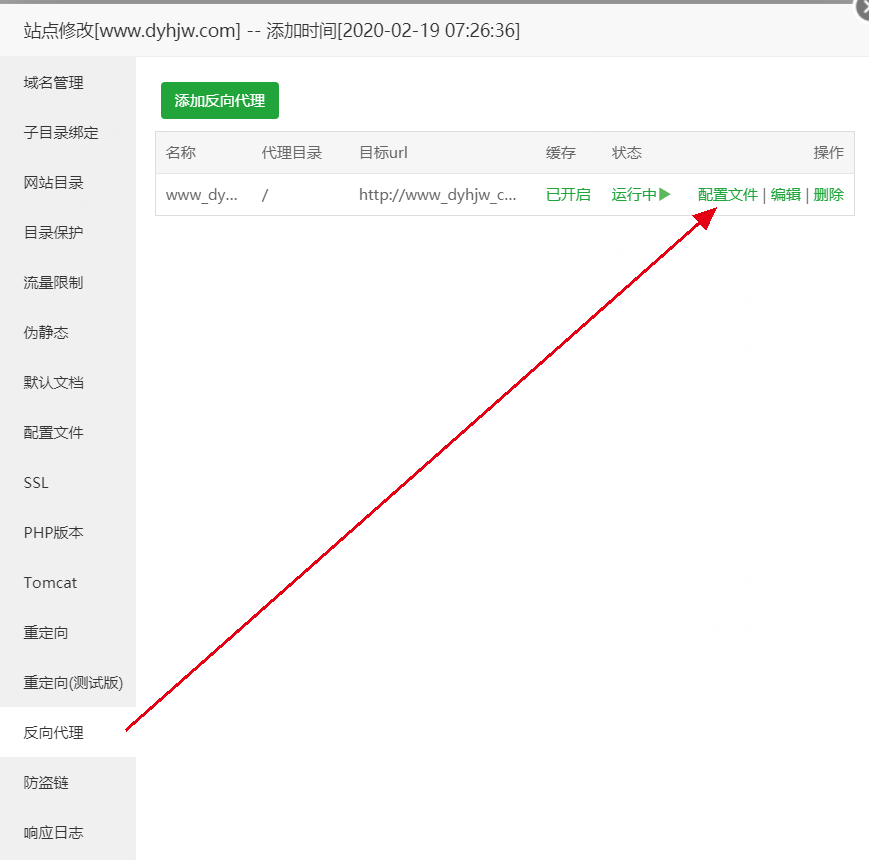869x860 pixels.
Task: Click the 代理目录 column header
Action: 292,152
